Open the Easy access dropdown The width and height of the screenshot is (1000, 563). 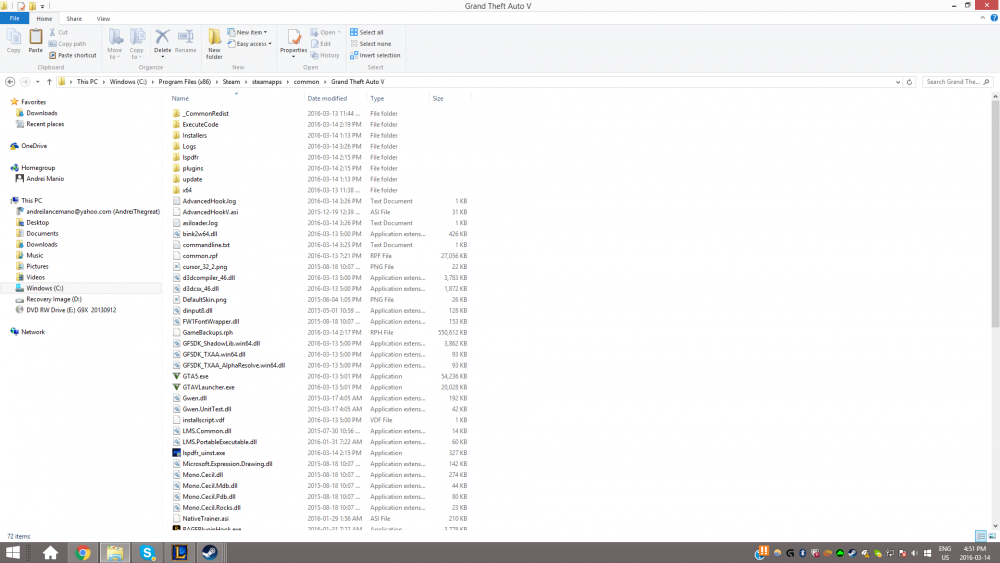click(x=249, y=43)
